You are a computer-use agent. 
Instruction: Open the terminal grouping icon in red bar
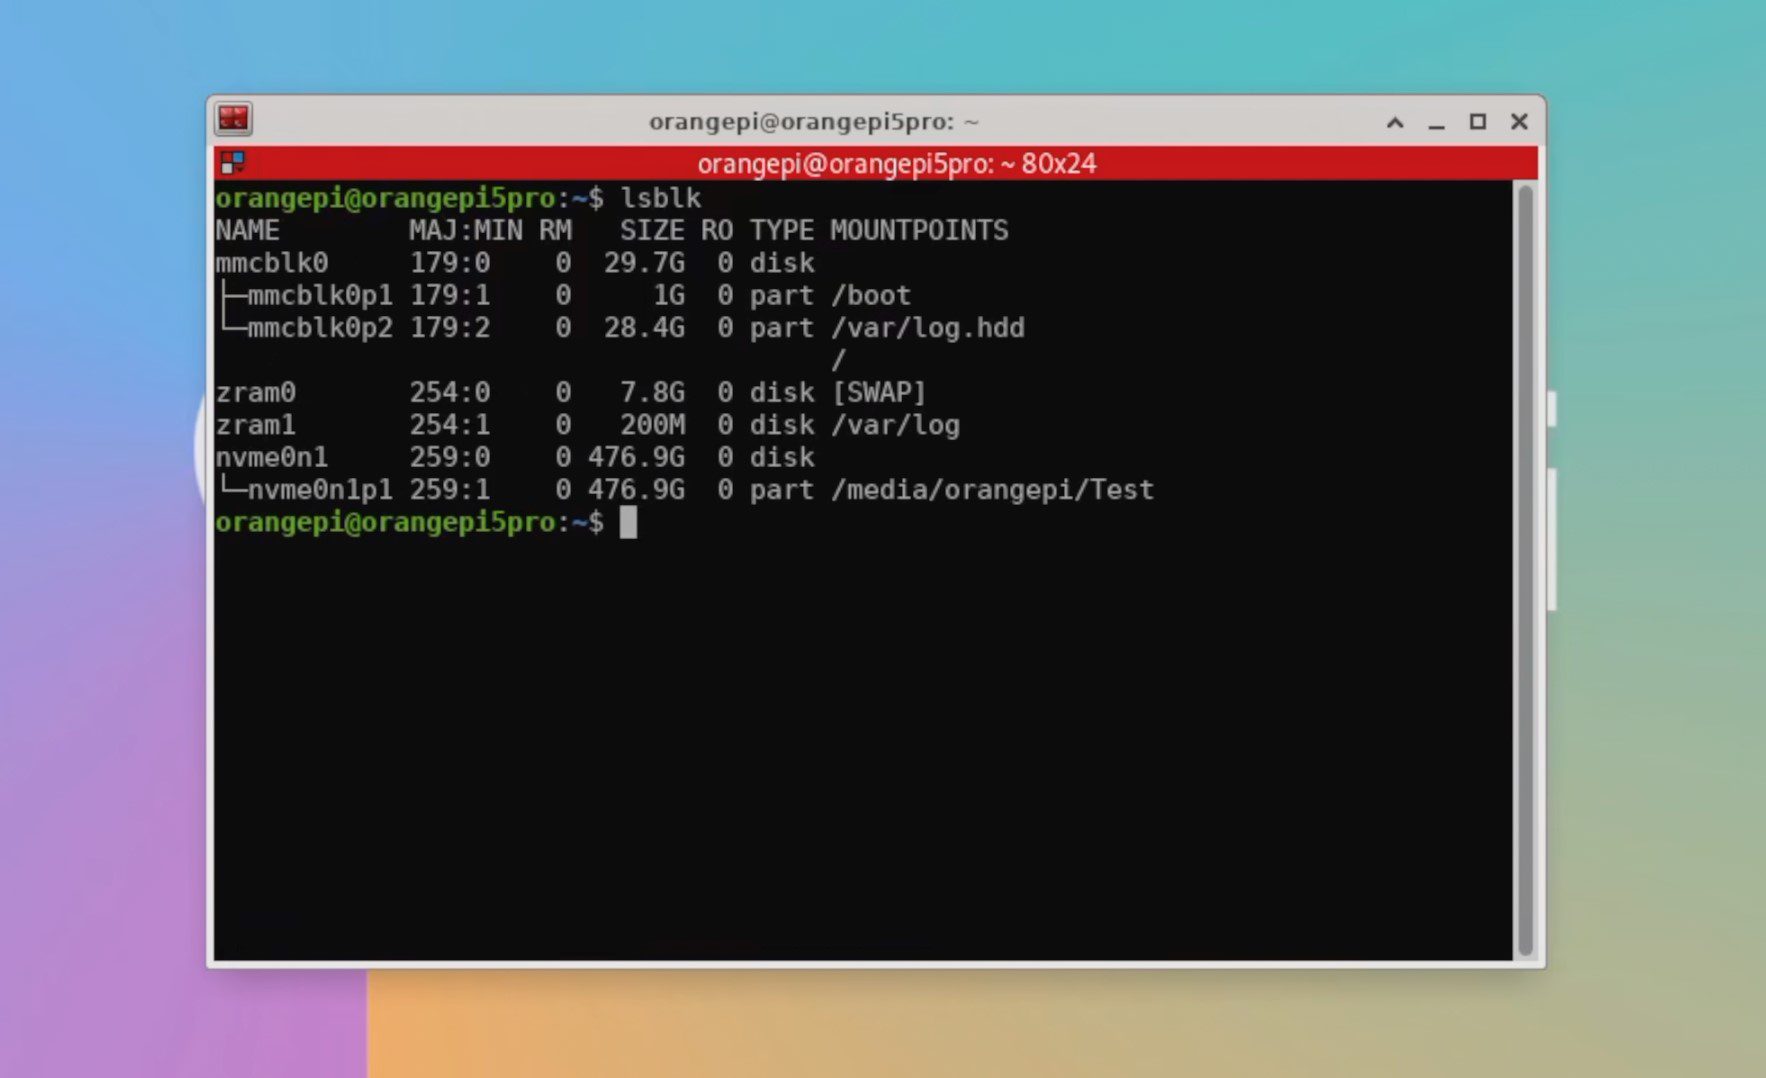pos(233,163)
